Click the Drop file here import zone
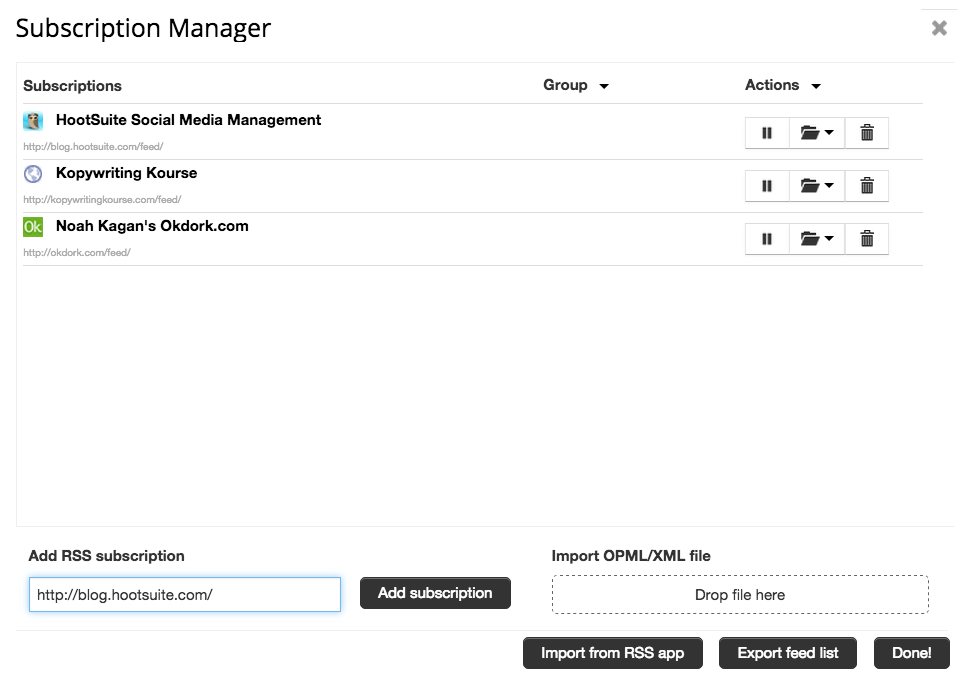This screenshot has width=967, height=697. (740, 595)
